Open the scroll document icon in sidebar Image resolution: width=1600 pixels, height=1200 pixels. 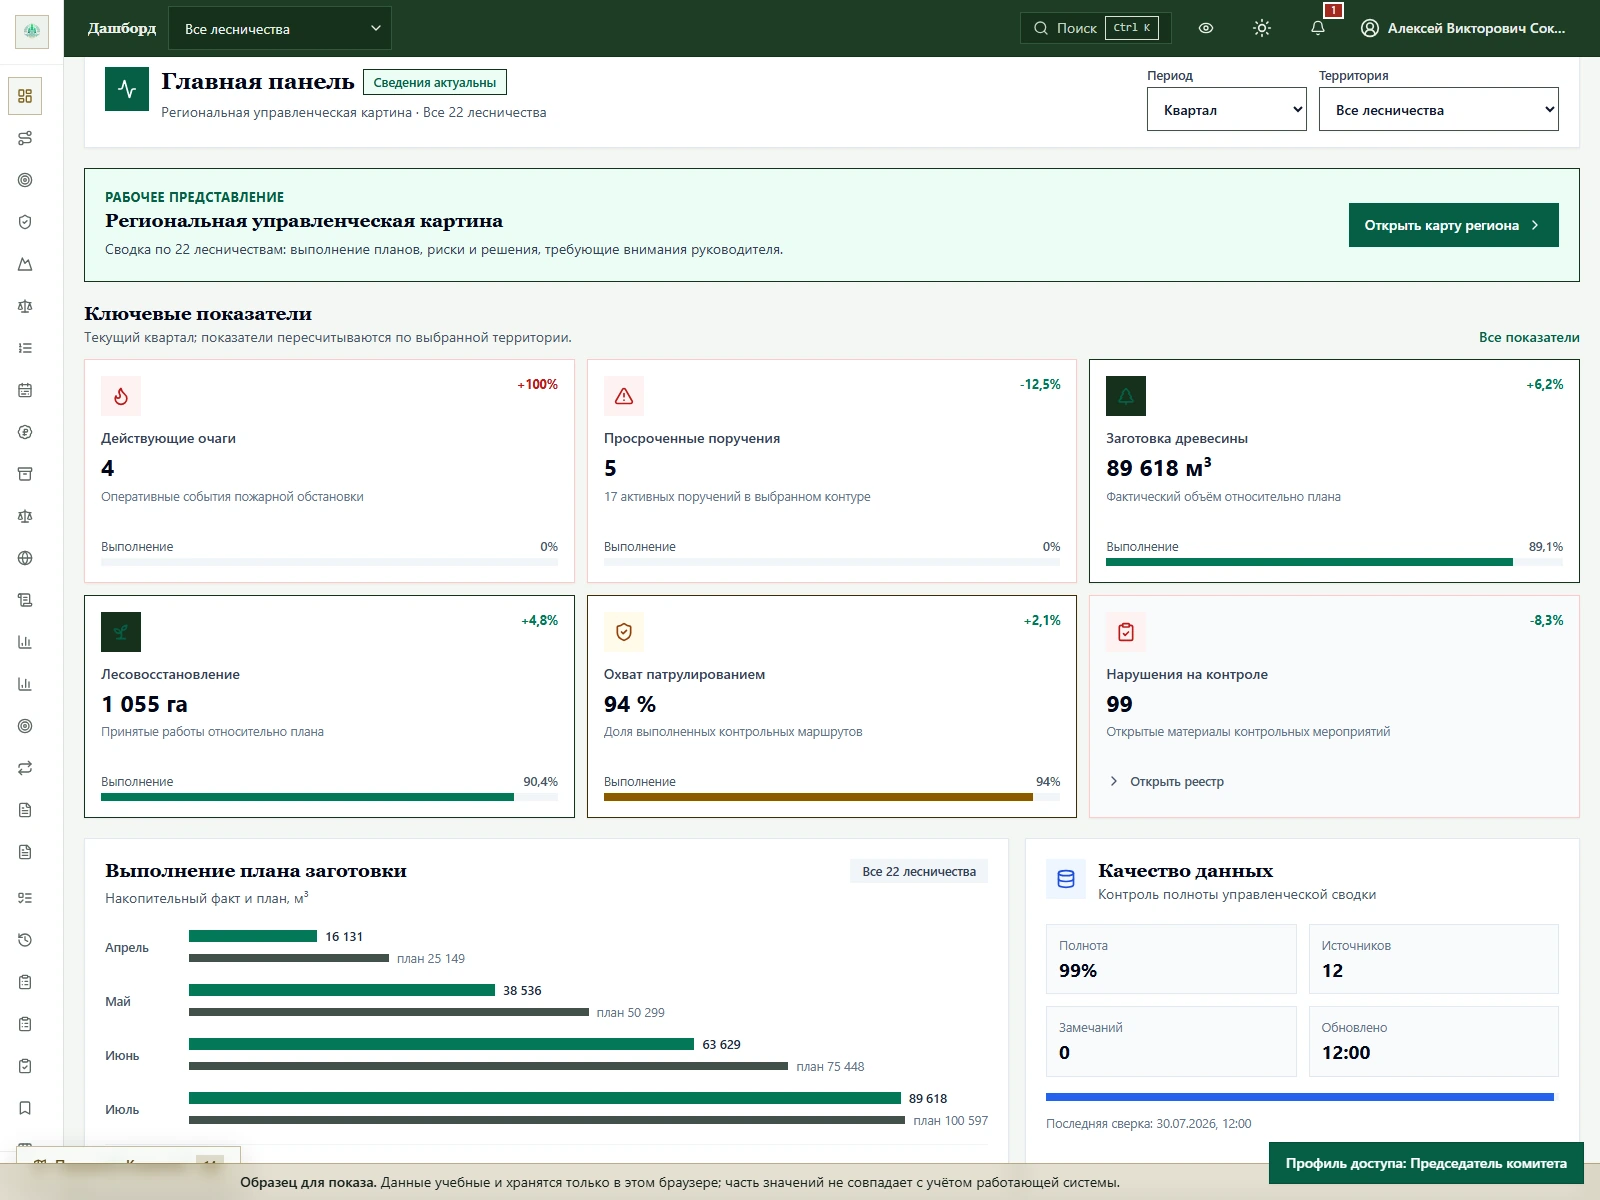[x=25, y=600]
